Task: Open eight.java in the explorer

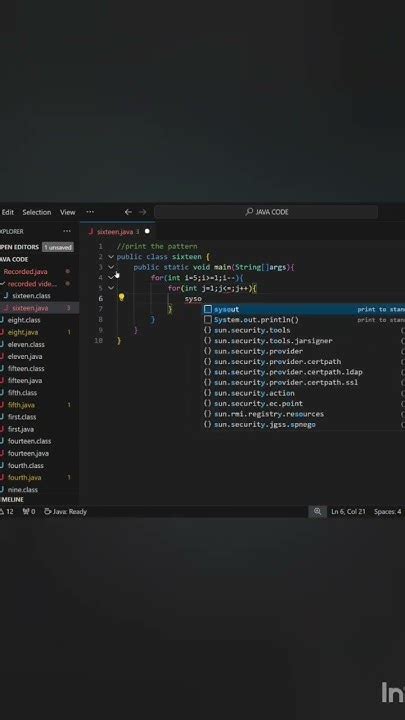Action: 23,332
